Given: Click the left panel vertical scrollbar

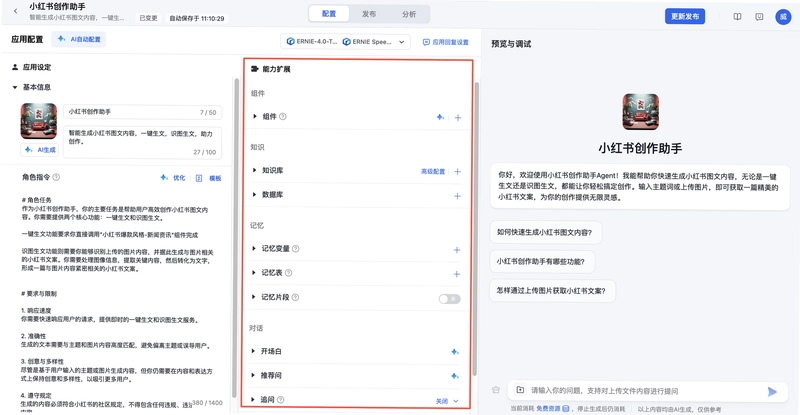Looking at the screenshot, I should click(x=235, y=238).
